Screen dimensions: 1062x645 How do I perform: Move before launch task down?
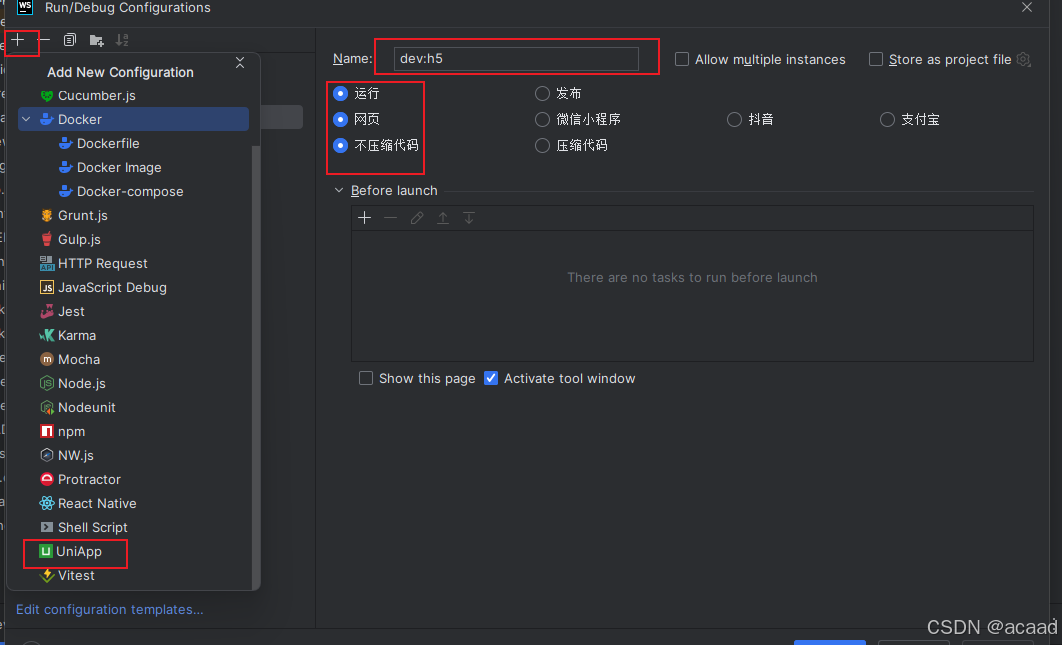click(x=469, y=217)
